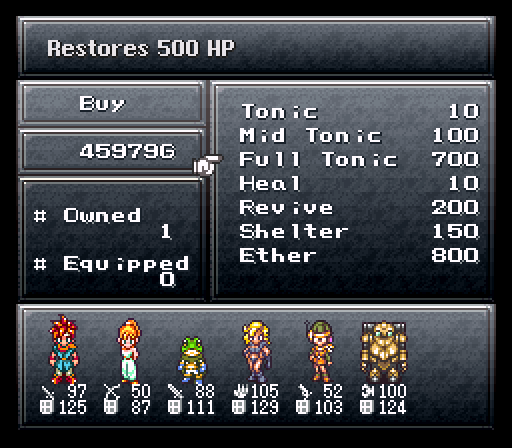
Task: Click Marle's crossbow weapon icon
Action: tap(112, 391)
